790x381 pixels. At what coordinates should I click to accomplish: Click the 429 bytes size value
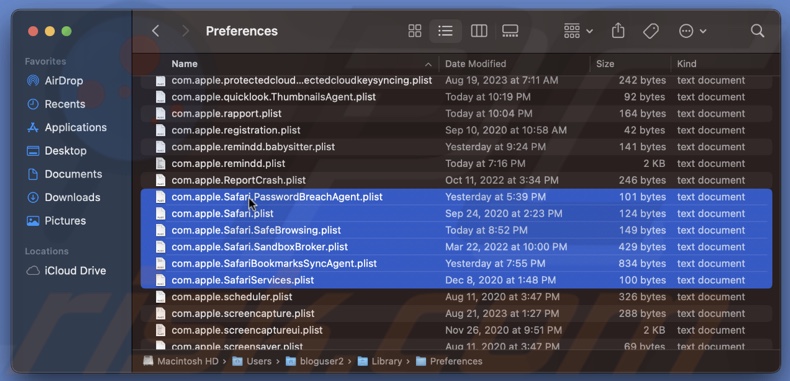pyautogui.click(x=642, y=247)
